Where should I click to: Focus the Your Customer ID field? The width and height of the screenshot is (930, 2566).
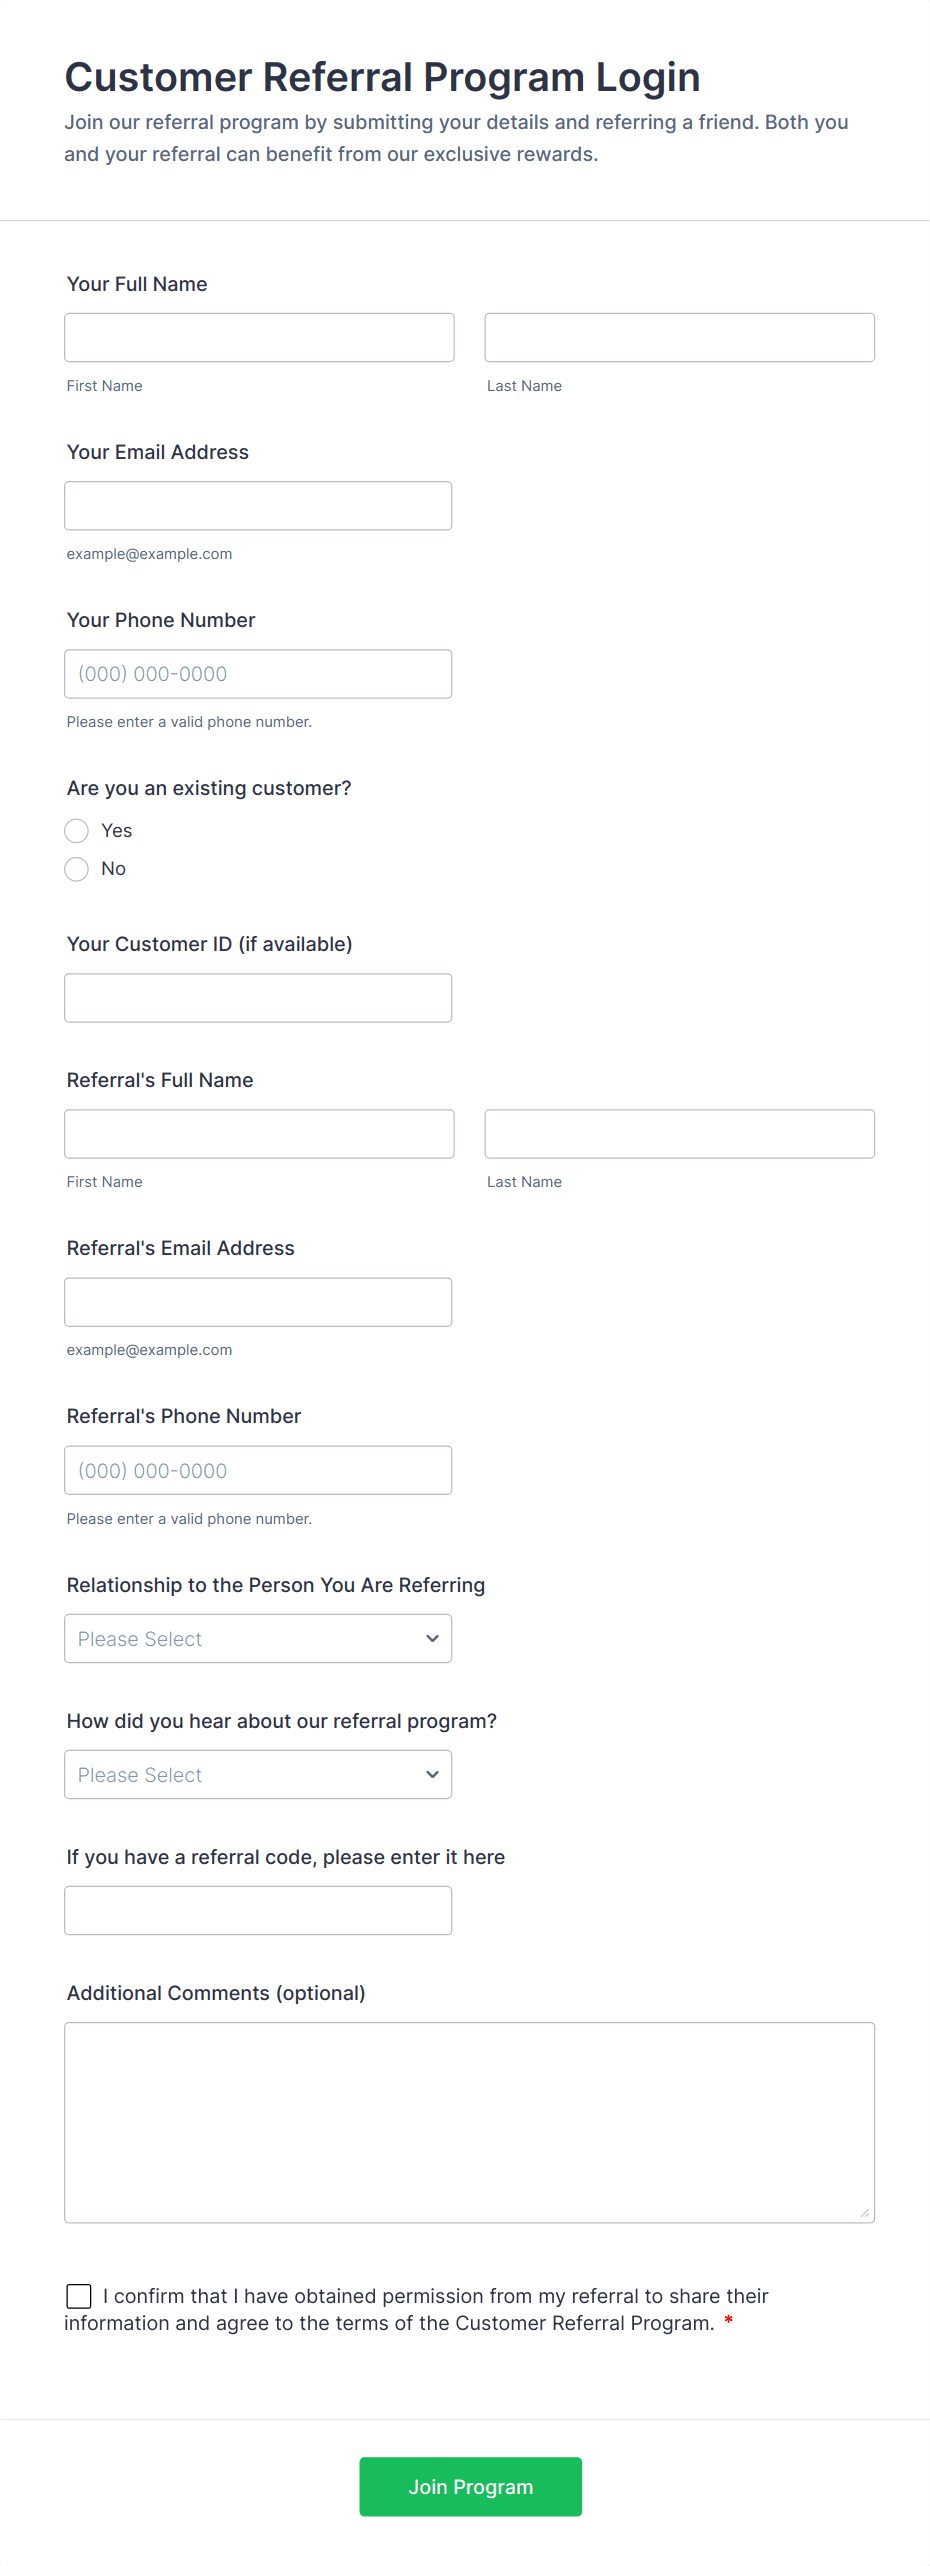pyautogui.click(x=257, y=998)
